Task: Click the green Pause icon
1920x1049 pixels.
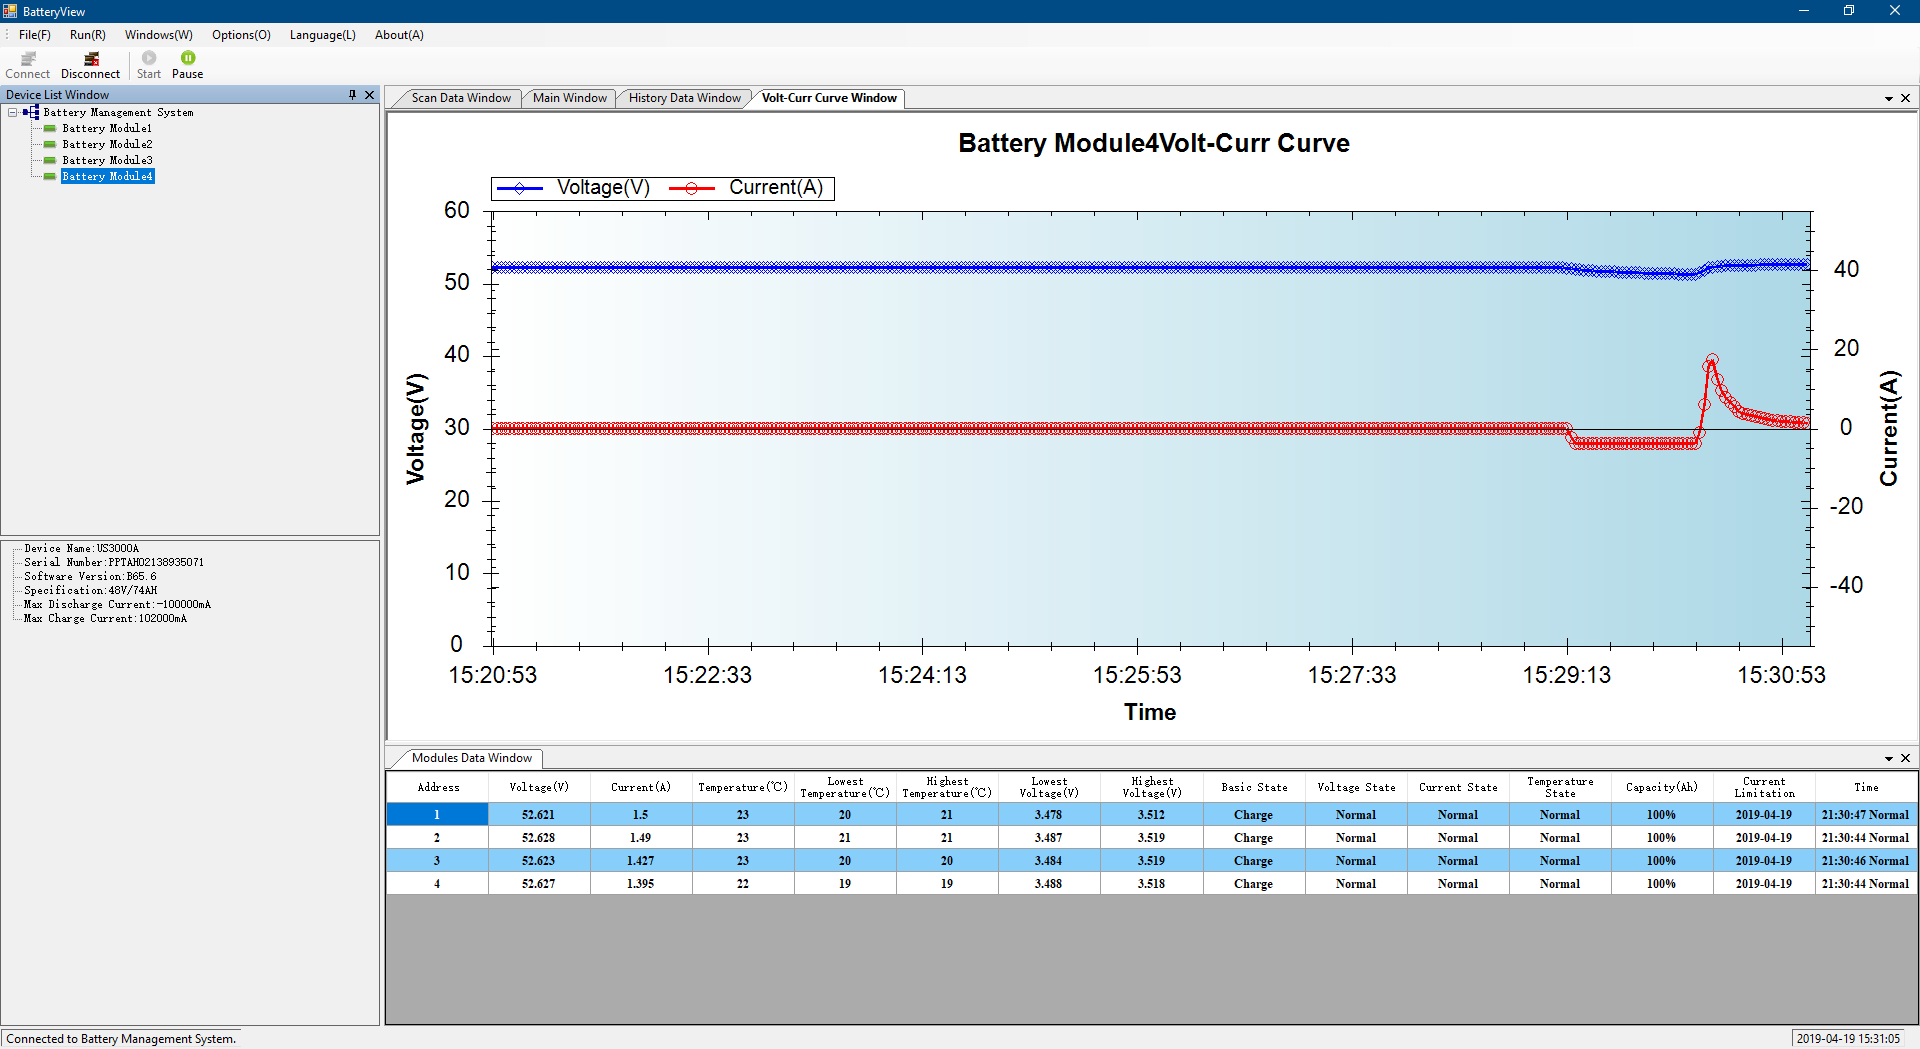Action: (188, 58)
